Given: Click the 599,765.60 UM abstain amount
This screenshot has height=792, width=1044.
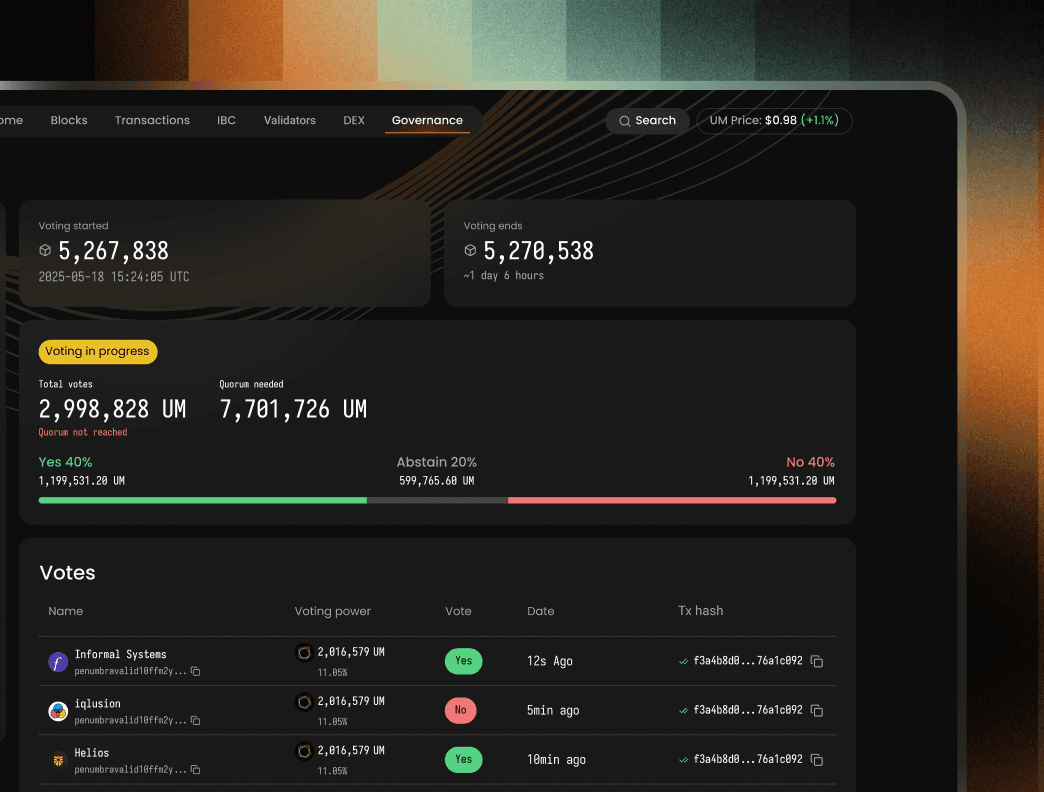Looking at the screenshot, I should 437,481.
